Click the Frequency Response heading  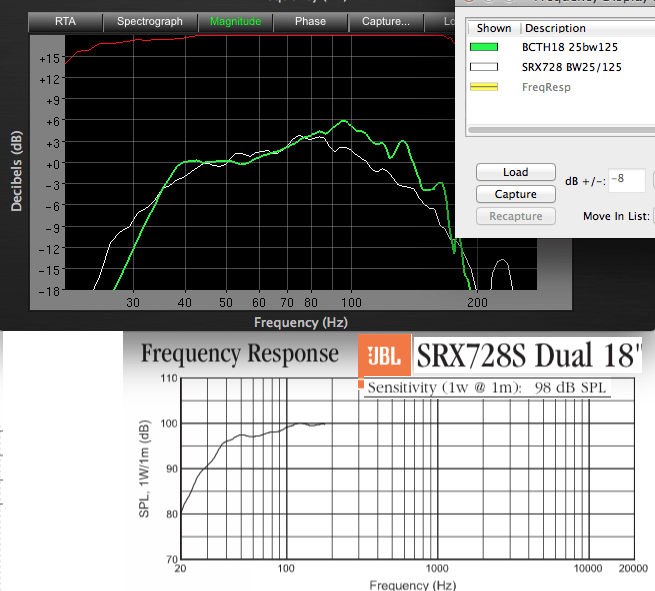point(240,354)
